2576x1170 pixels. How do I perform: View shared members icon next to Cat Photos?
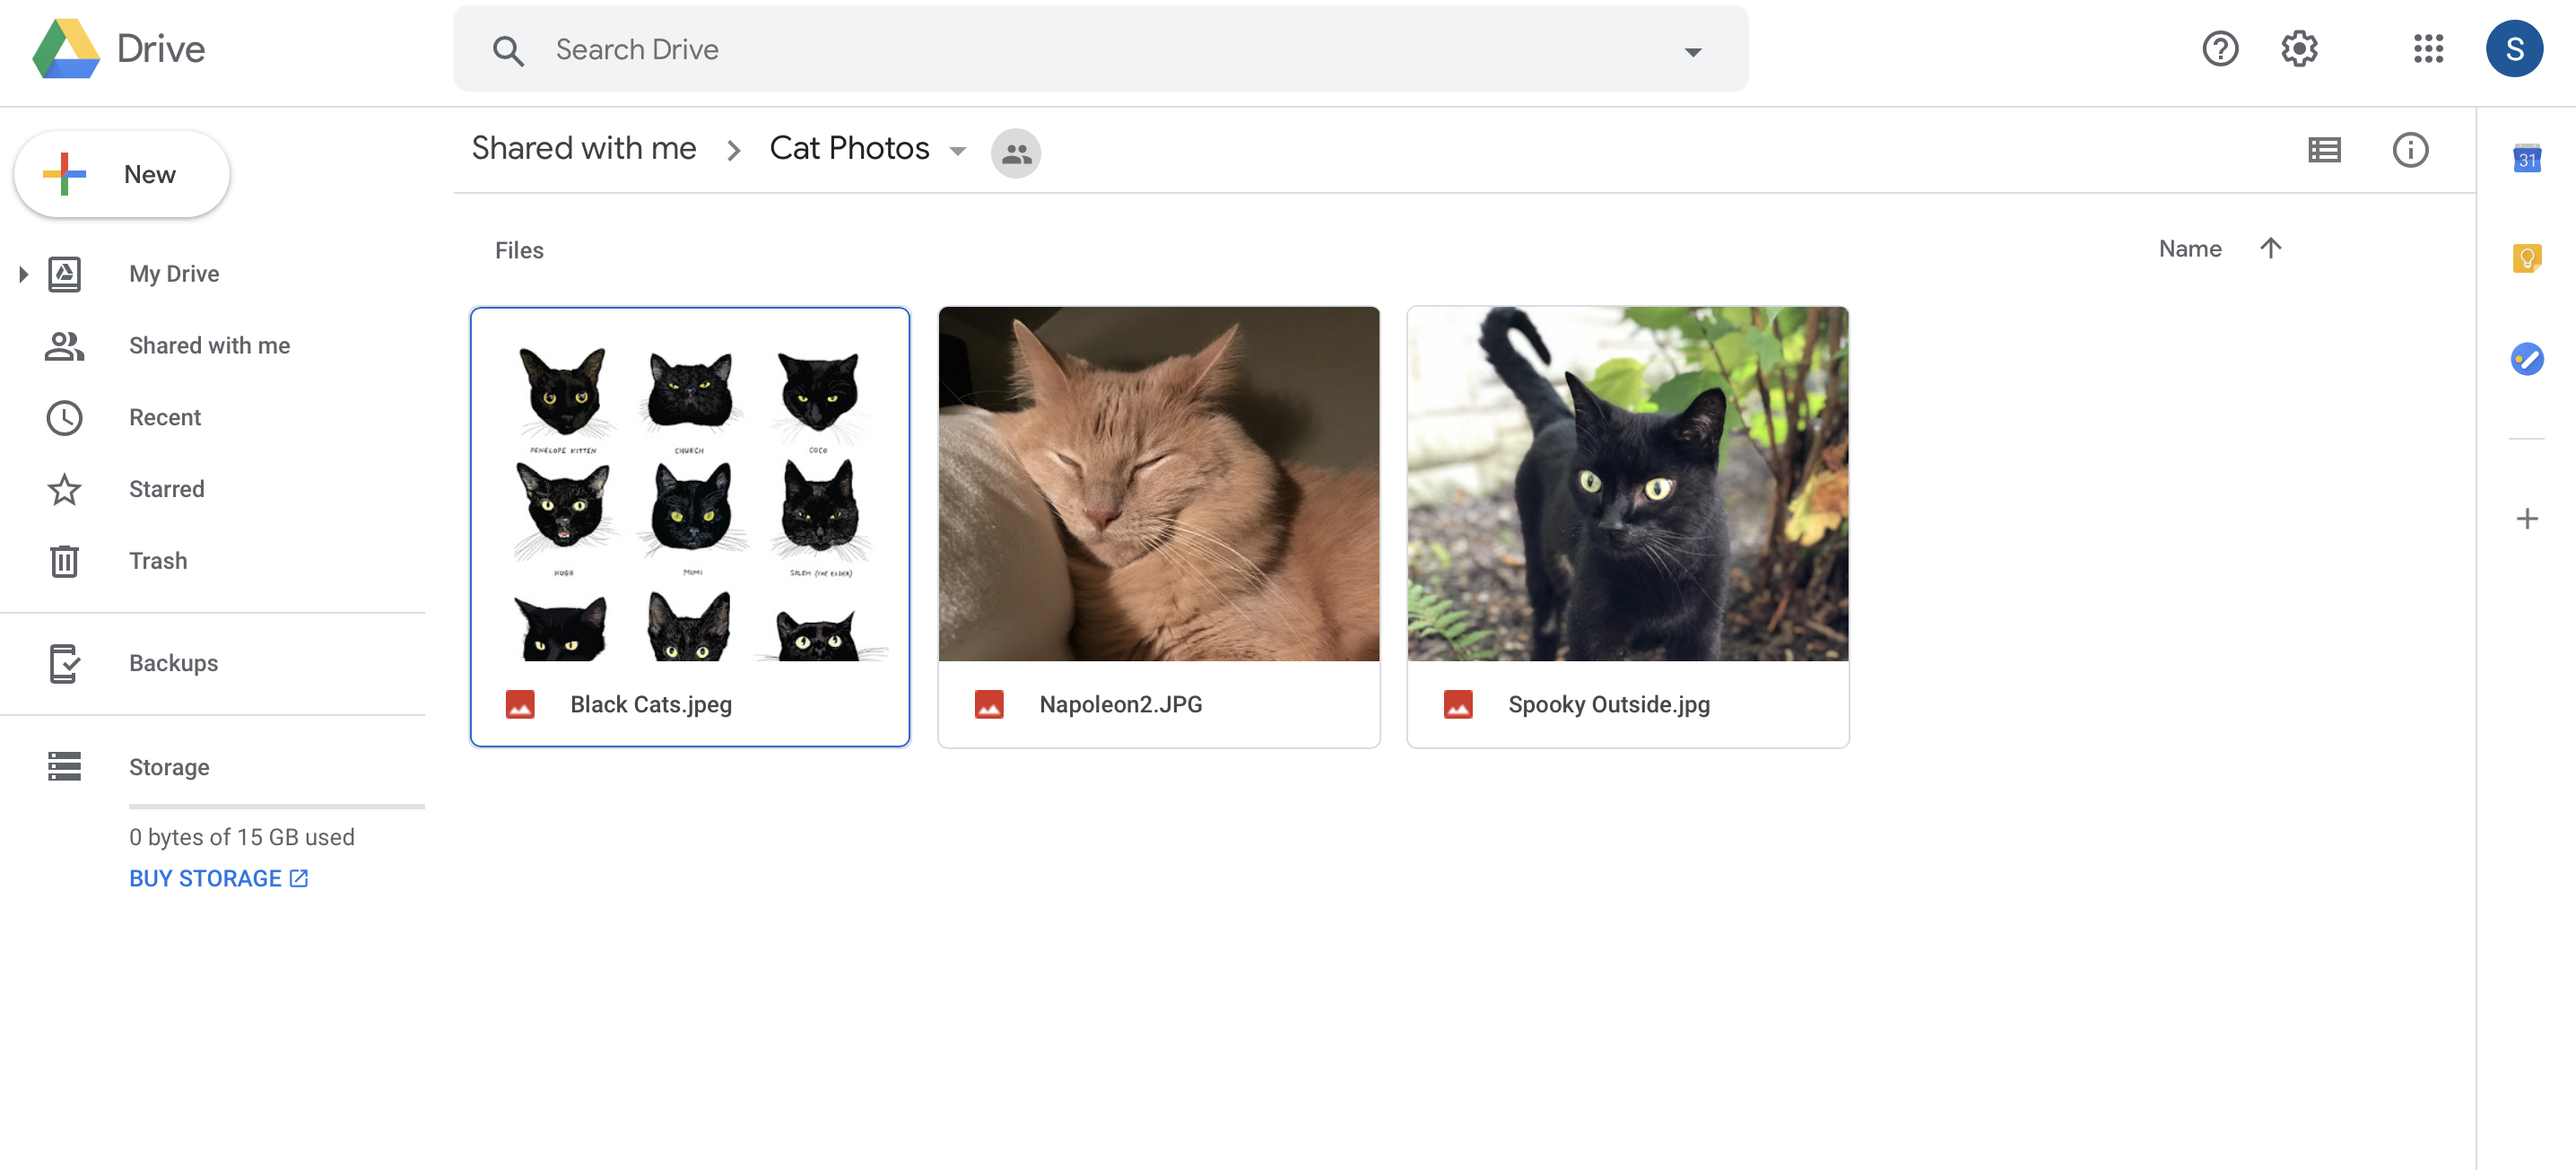pyautogui.click(x=1015, y=153)
